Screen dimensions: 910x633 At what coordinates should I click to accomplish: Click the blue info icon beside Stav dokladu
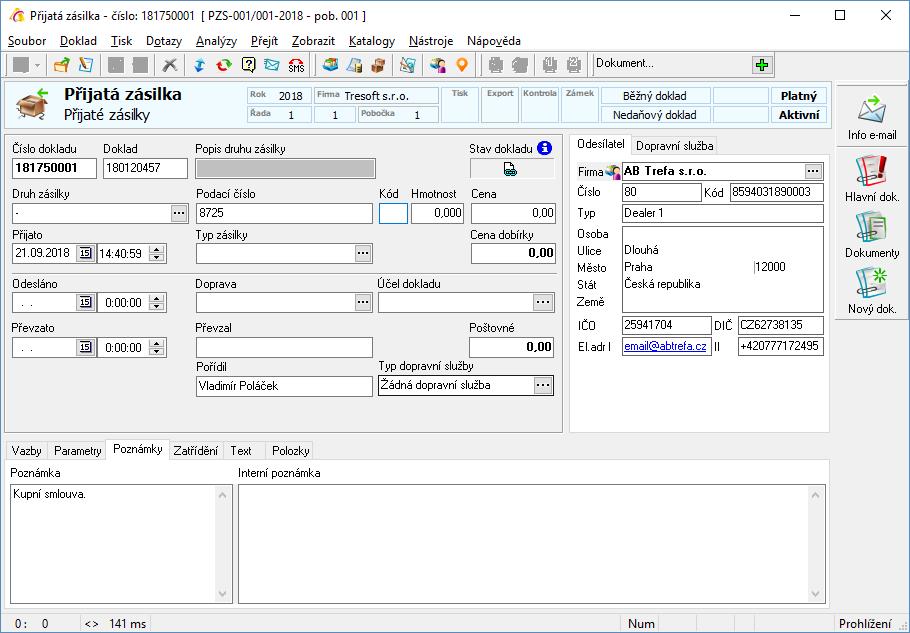pyautogui.click(x=544, y=148)
